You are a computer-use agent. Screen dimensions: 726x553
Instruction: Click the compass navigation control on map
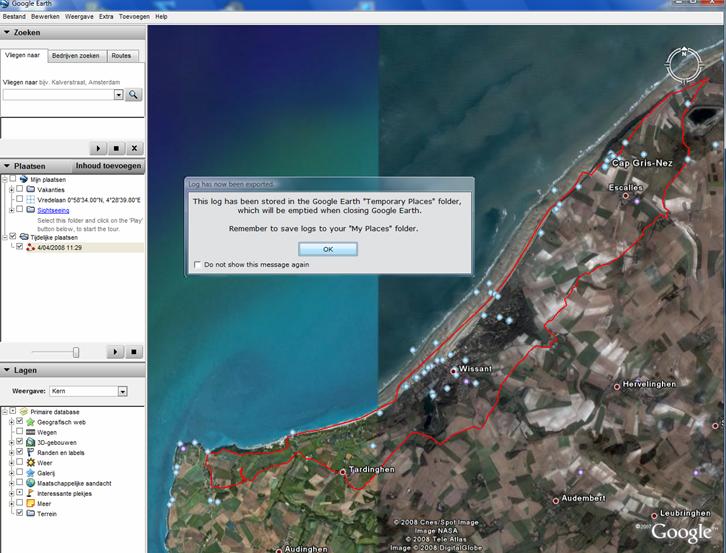click(684, 65)
